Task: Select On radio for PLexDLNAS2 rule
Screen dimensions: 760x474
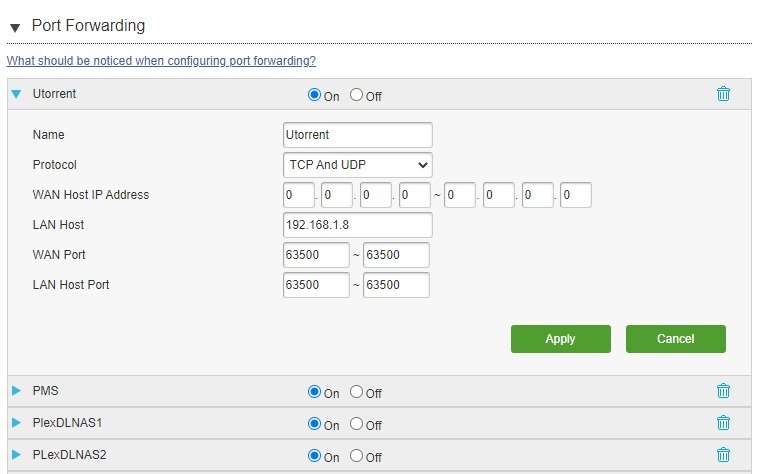Action: (x=314, y=456)
